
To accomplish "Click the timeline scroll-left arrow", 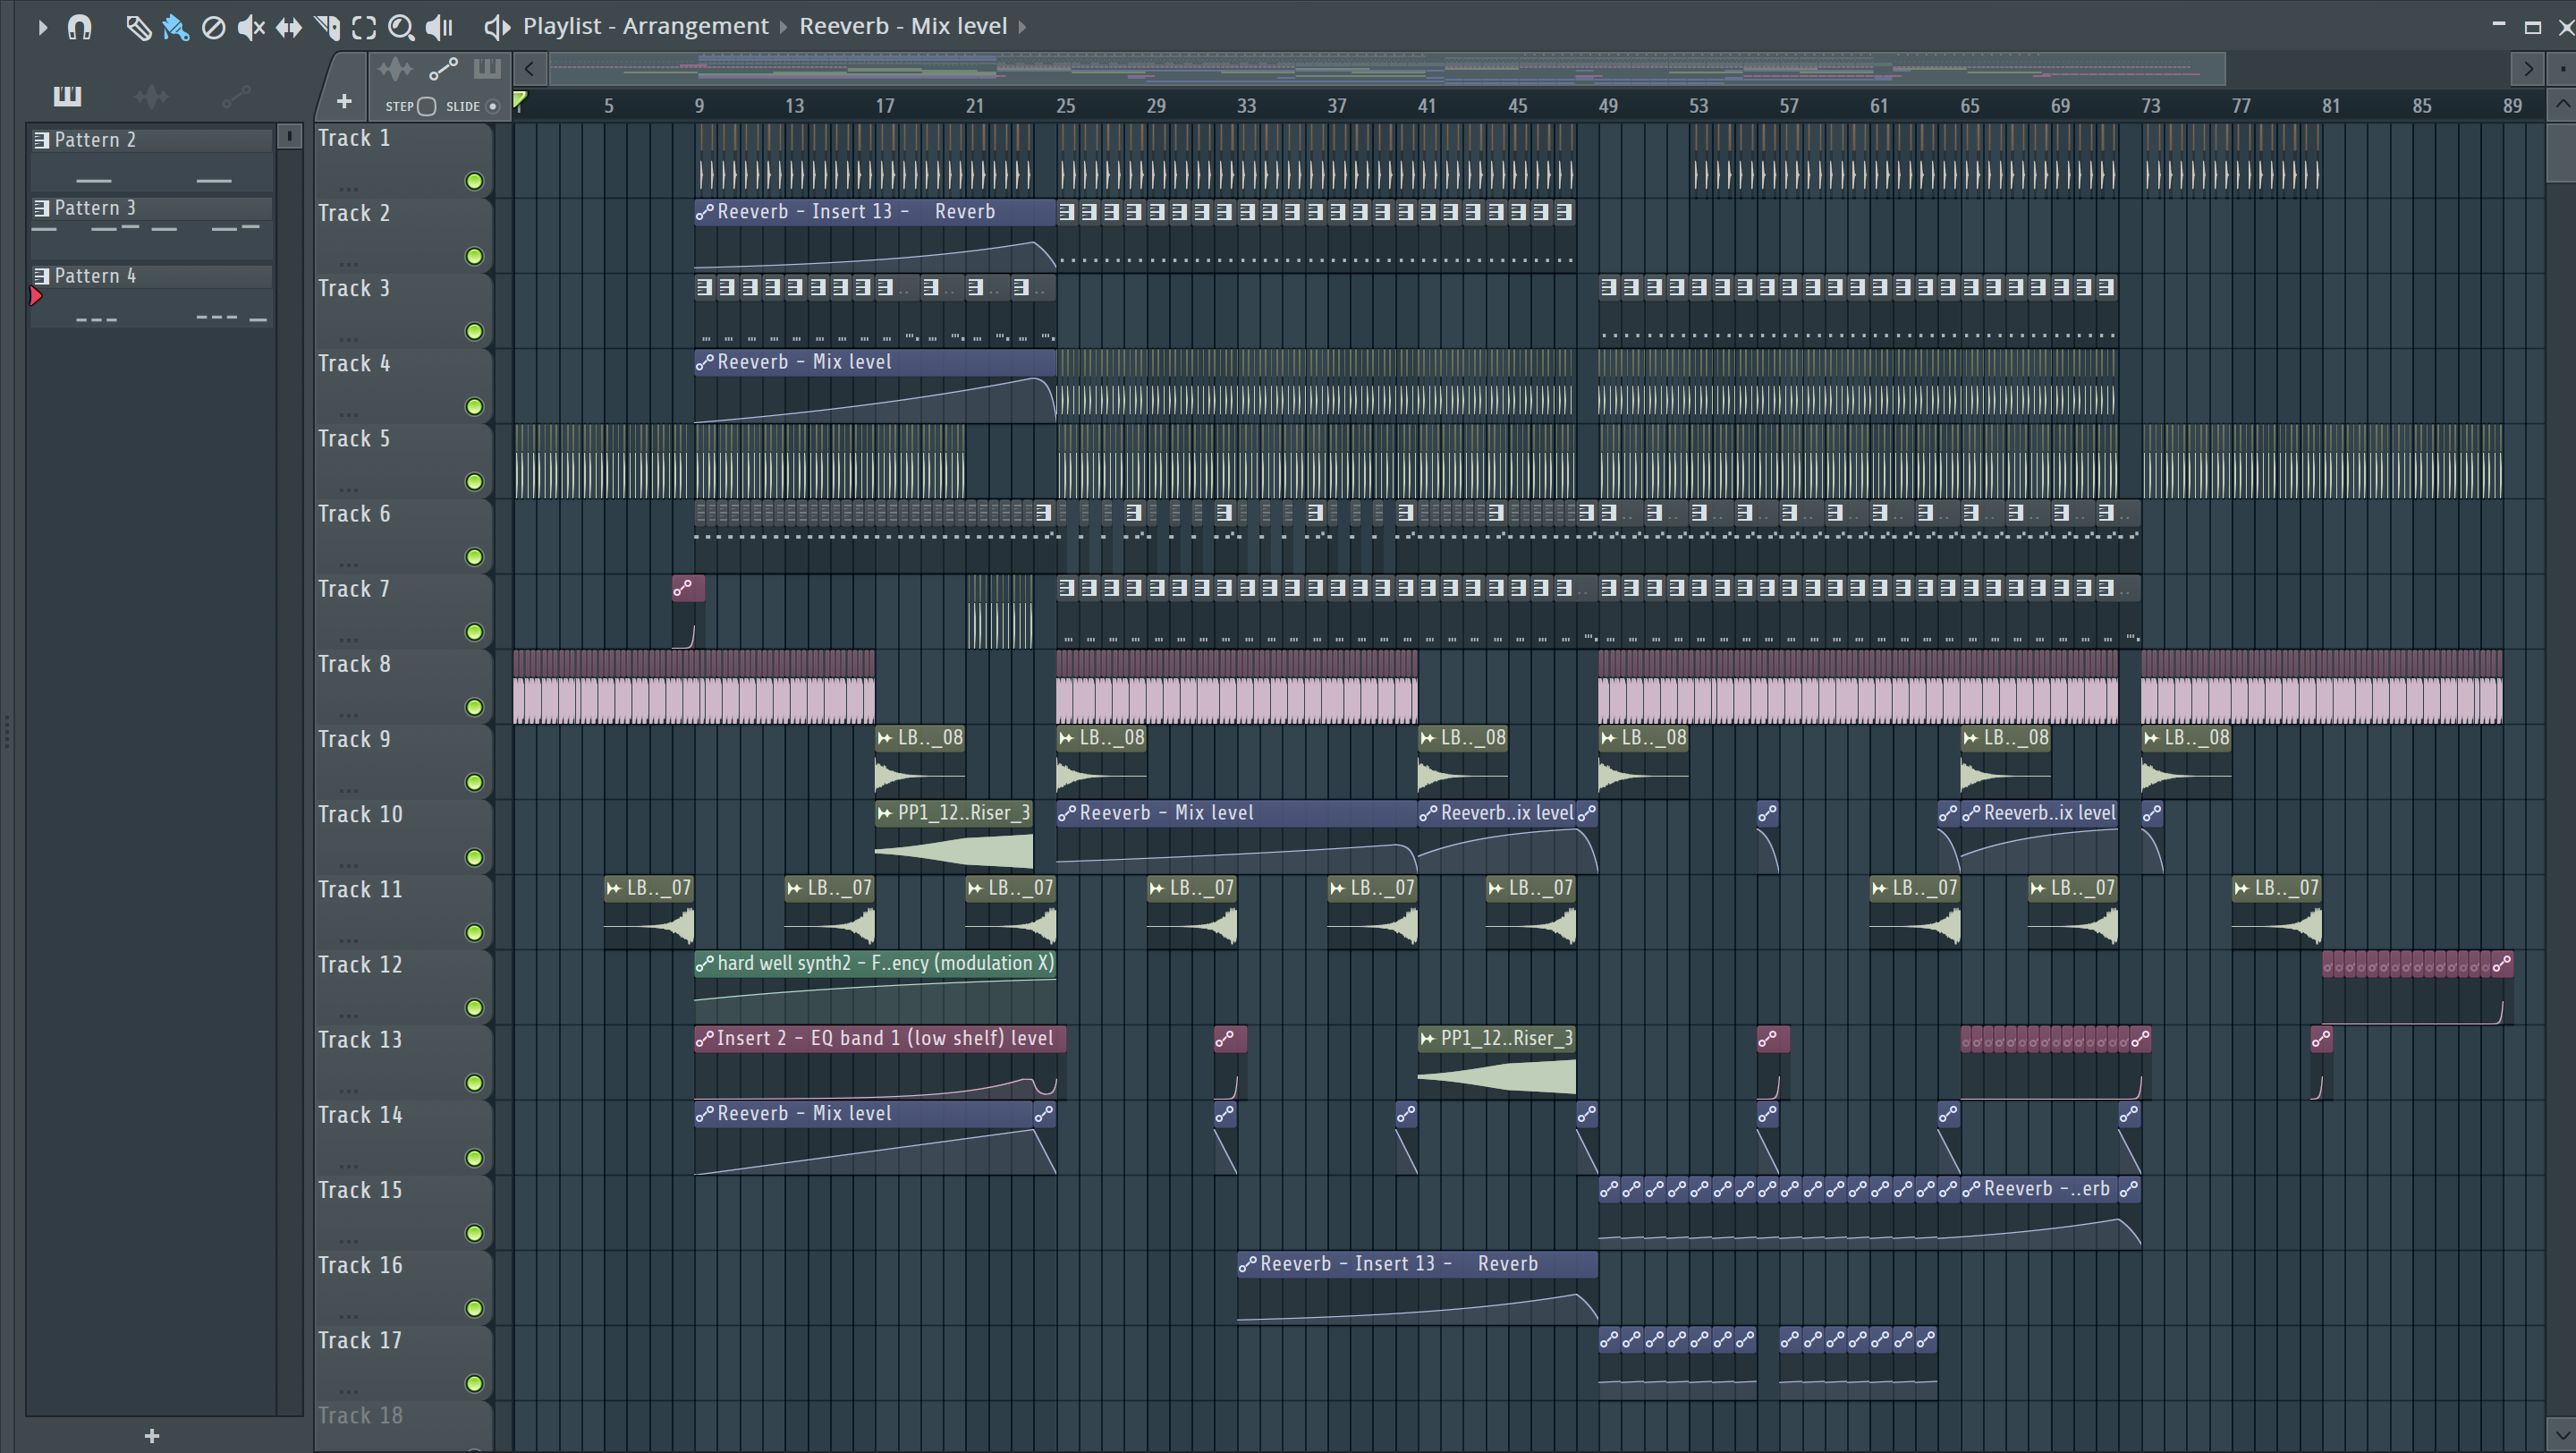I will pyautogui.click(x=529, y=69).
